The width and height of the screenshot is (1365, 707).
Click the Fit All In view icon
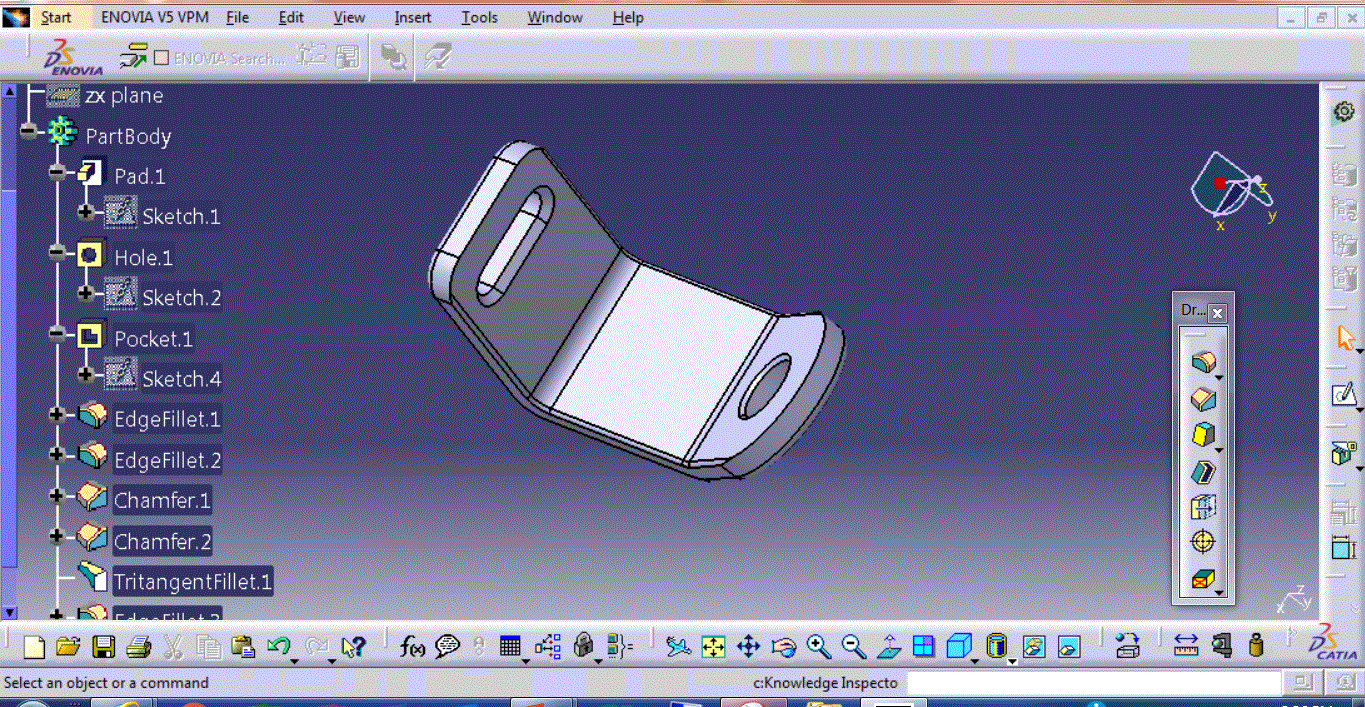coord(713,647)
